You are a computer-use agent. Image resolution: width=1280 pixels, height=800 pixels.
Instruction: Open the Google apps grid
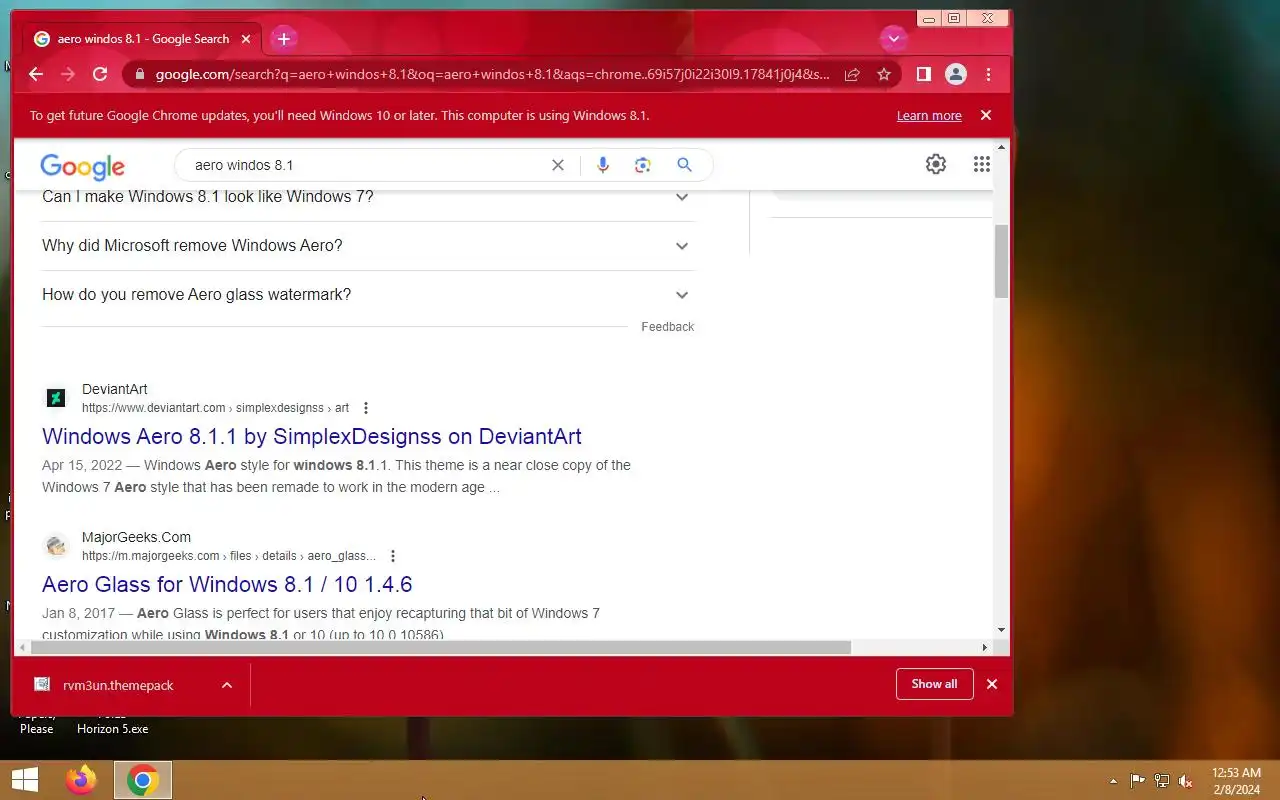click(982, 165)
